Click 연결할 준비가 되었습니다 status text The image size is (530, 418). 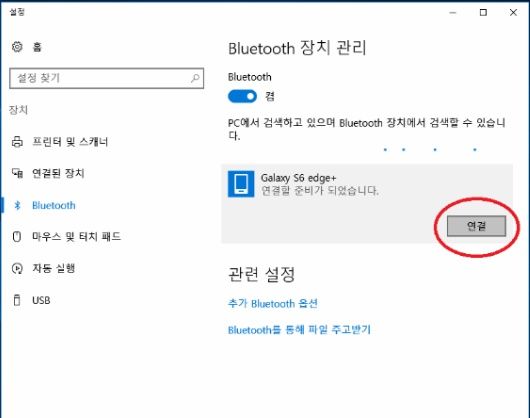[320, 190]
